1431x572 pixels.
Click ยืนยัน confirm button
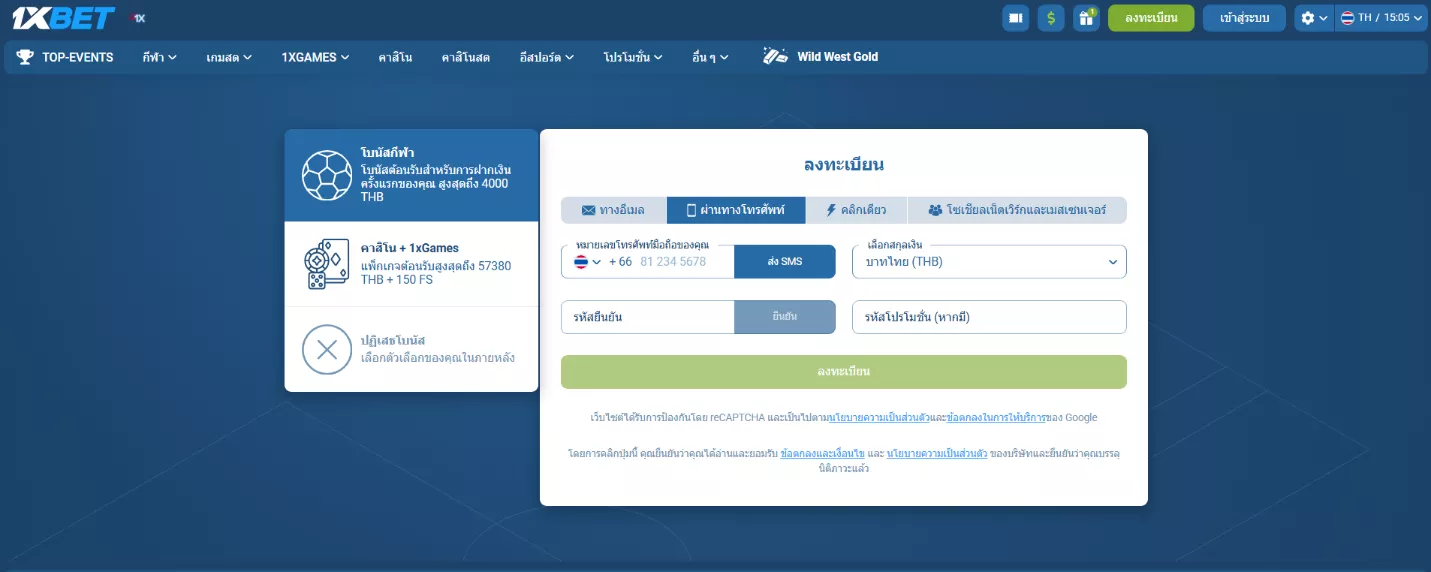[785, 317]
